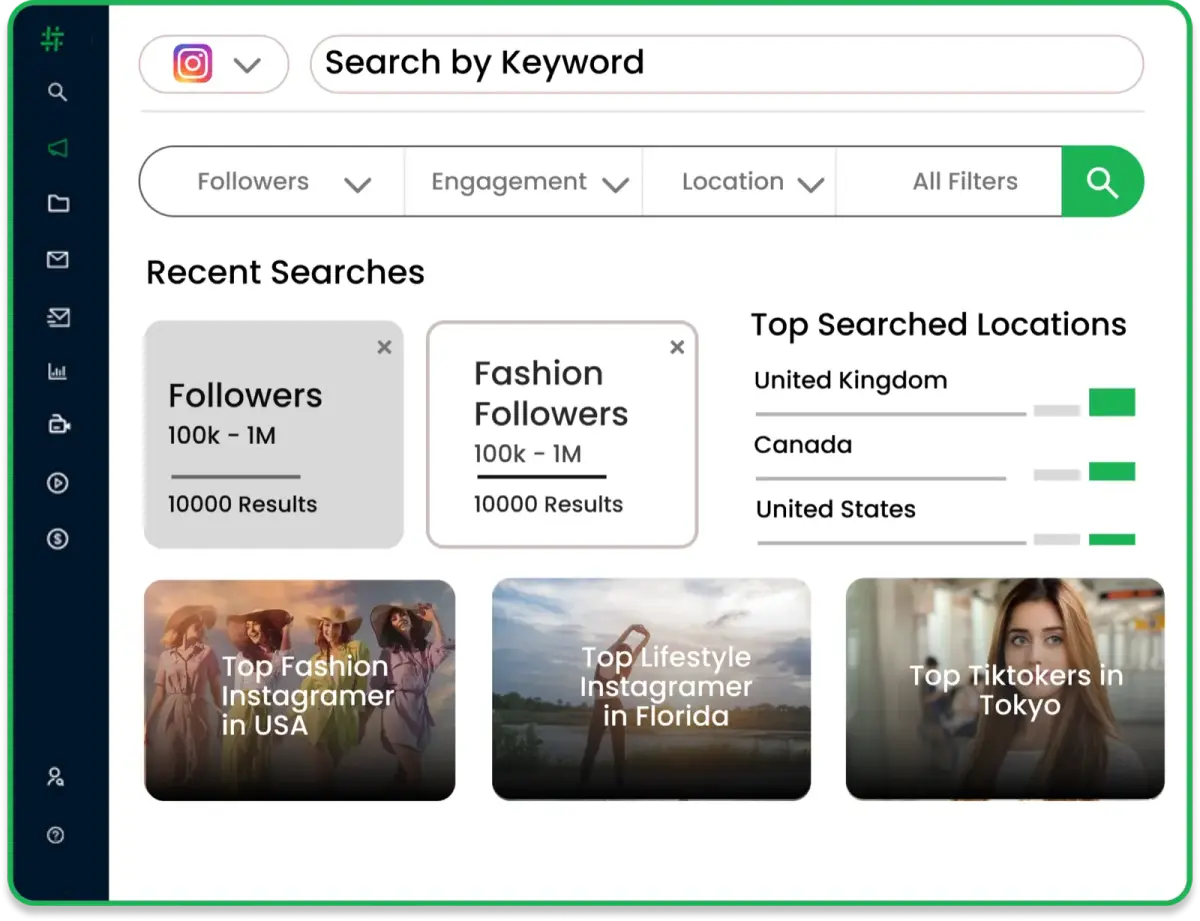Open Top Lifestyle Instagramer in Florida thumbnail
The image size is (1200, 921).
coord(651,689)
